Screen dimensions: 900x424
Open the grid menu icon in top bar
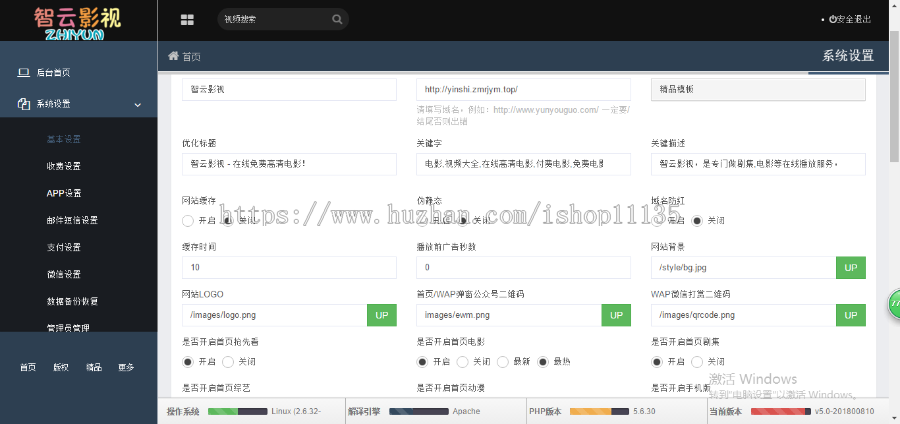tap(187, 20)
